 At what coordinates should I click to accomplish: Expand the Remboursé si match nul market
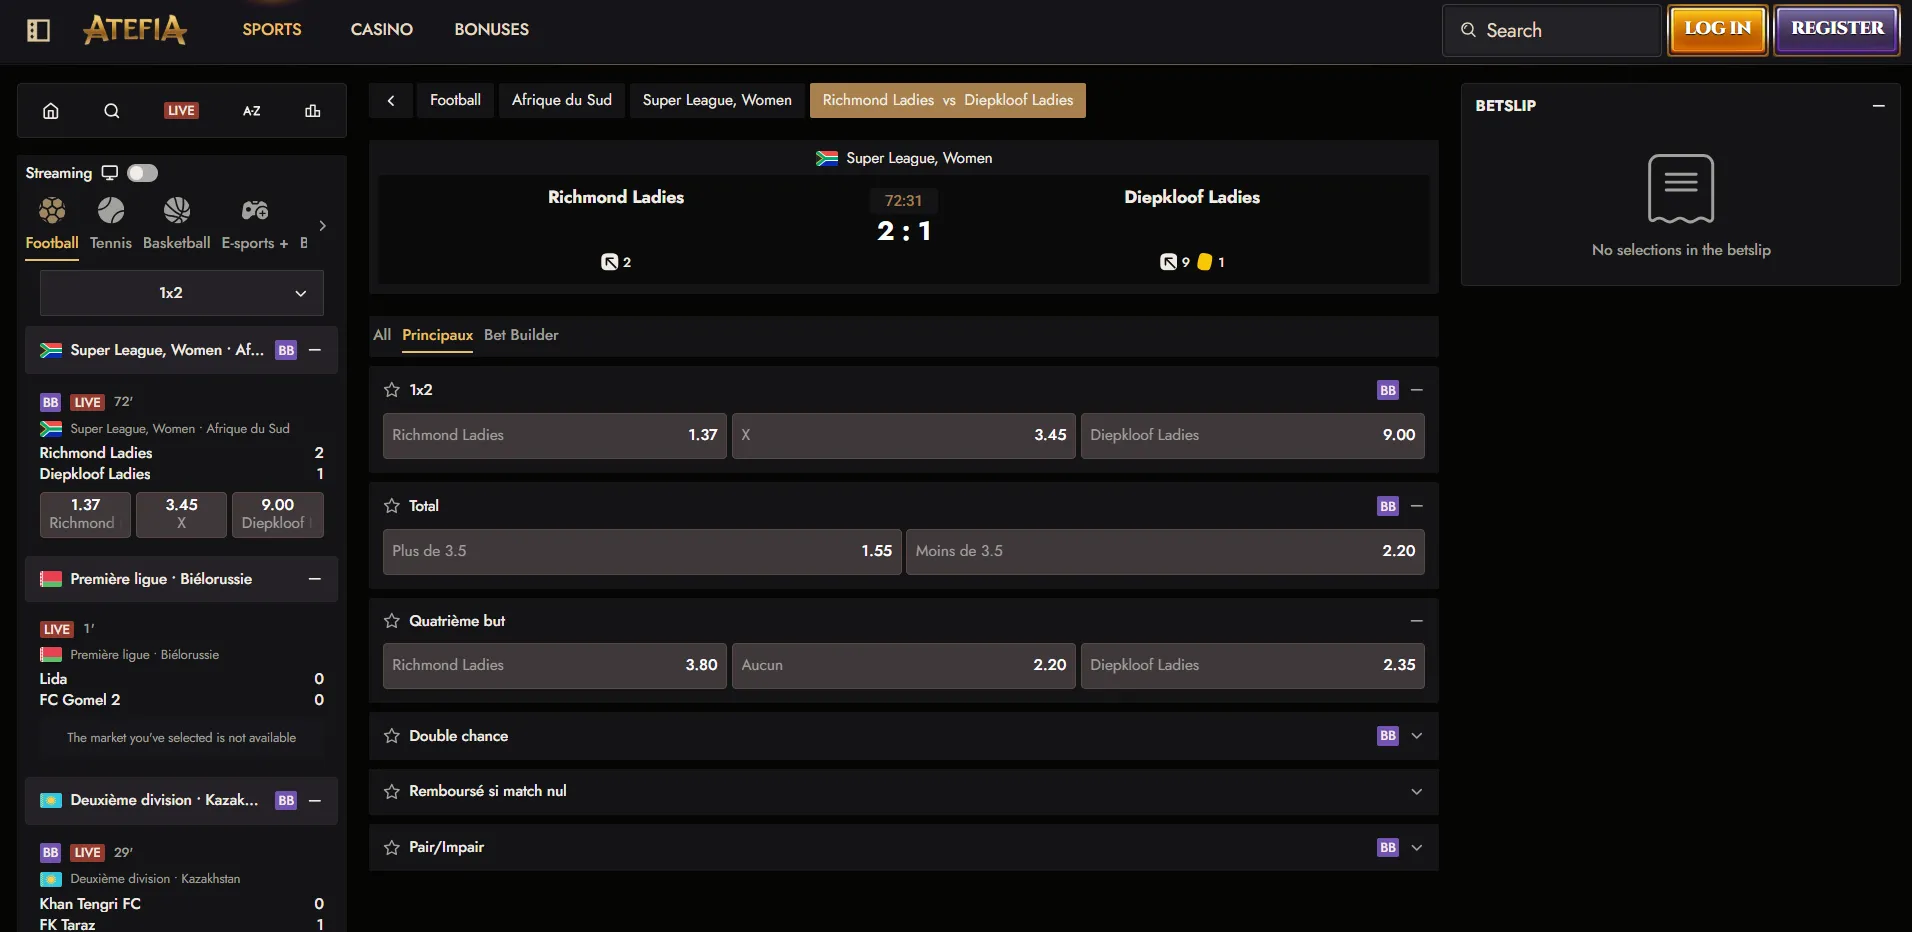(1416, 792)
